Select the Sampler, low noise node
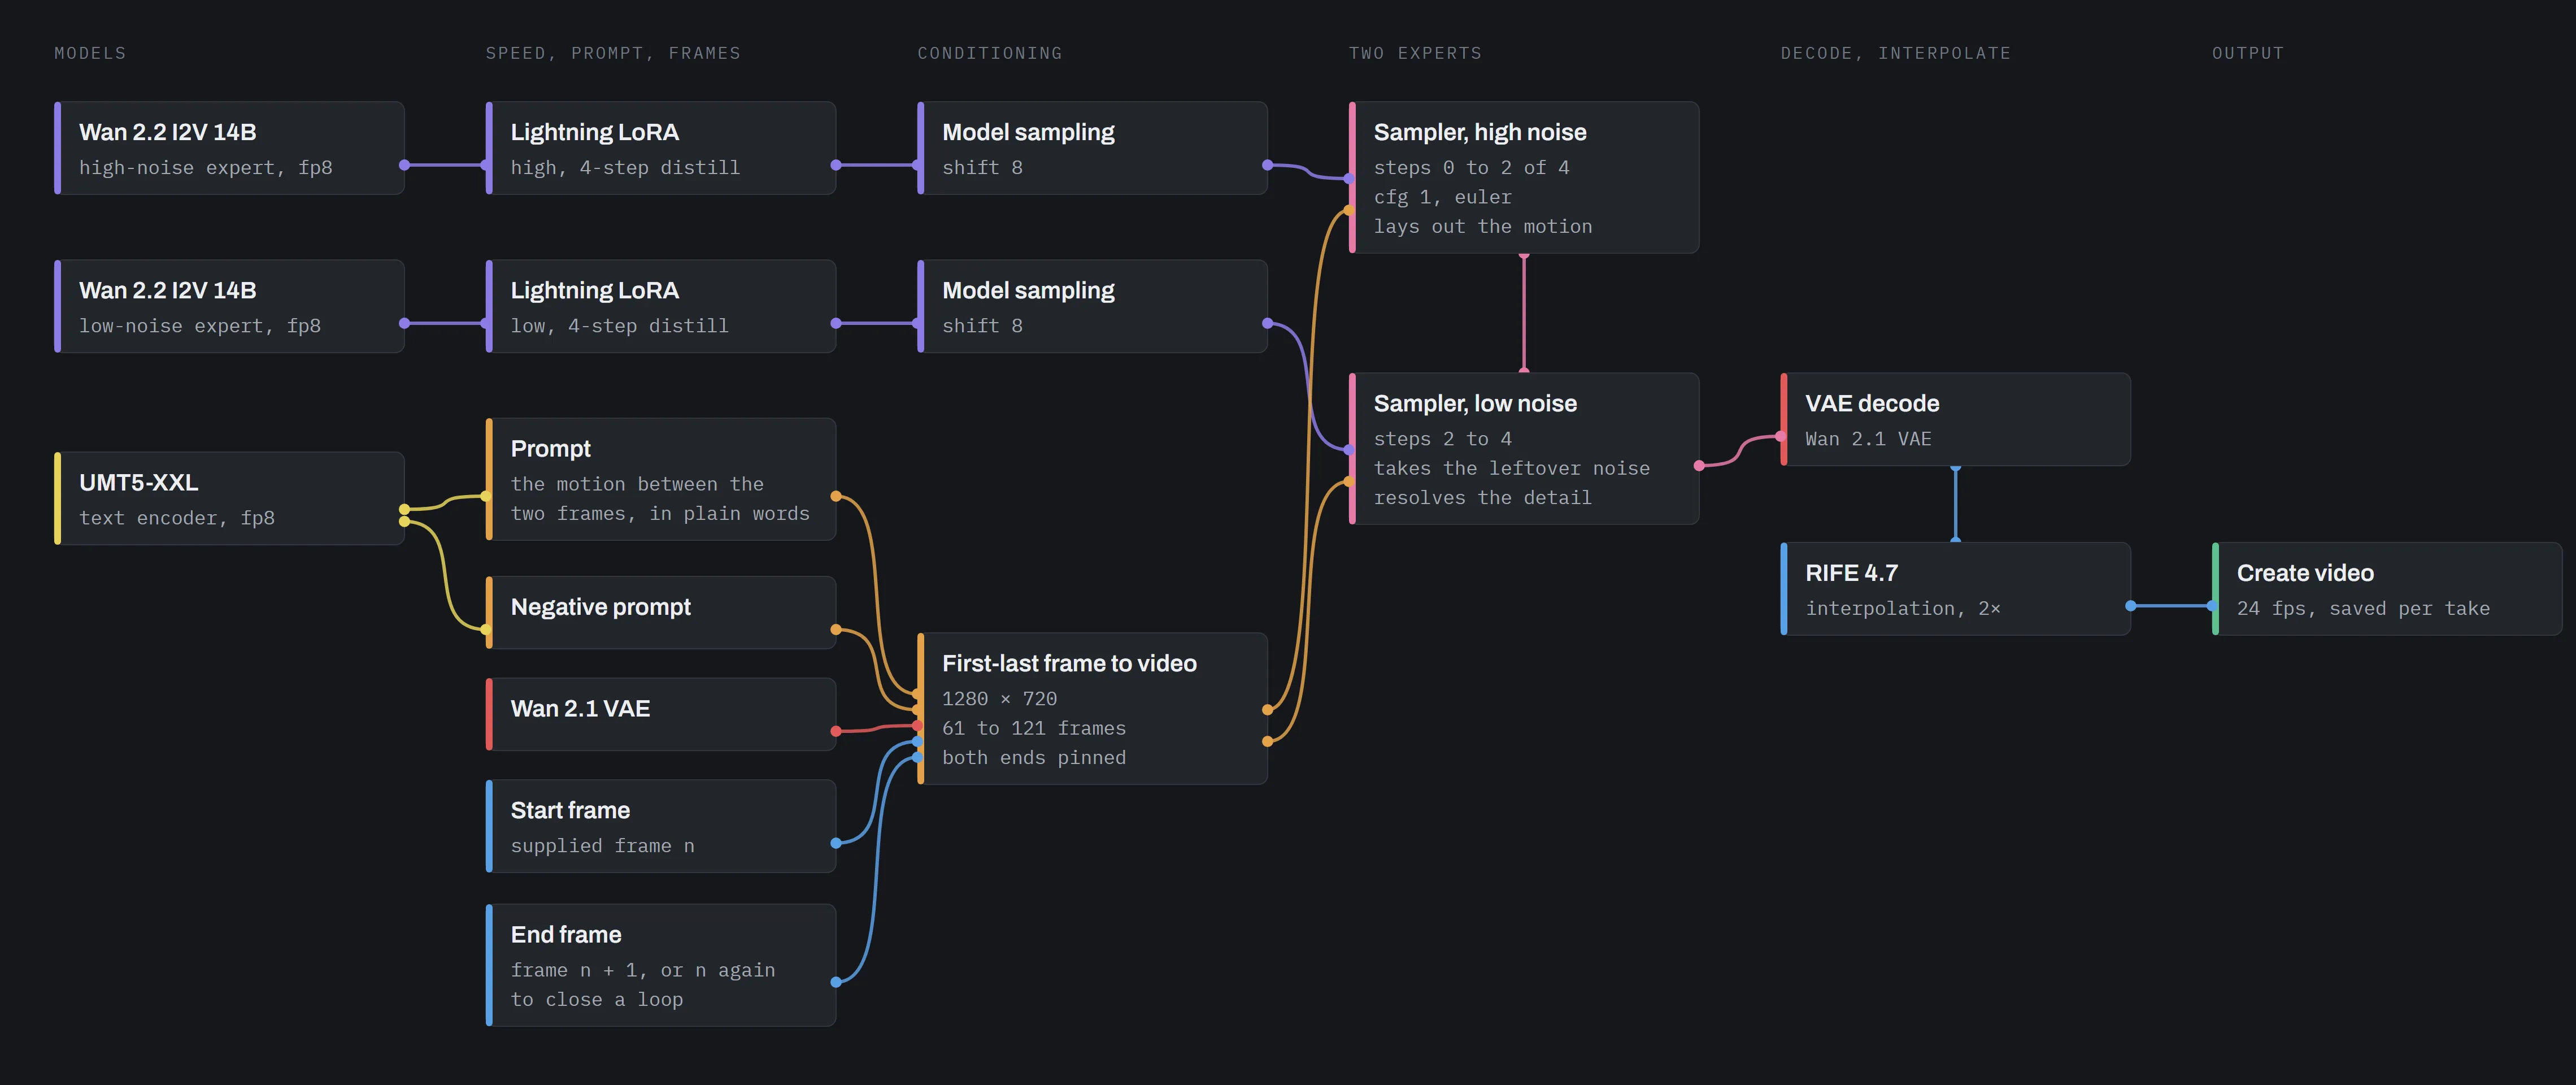The width and height of the screenshot is (2576, 1085). click(x=1524, y=449)
